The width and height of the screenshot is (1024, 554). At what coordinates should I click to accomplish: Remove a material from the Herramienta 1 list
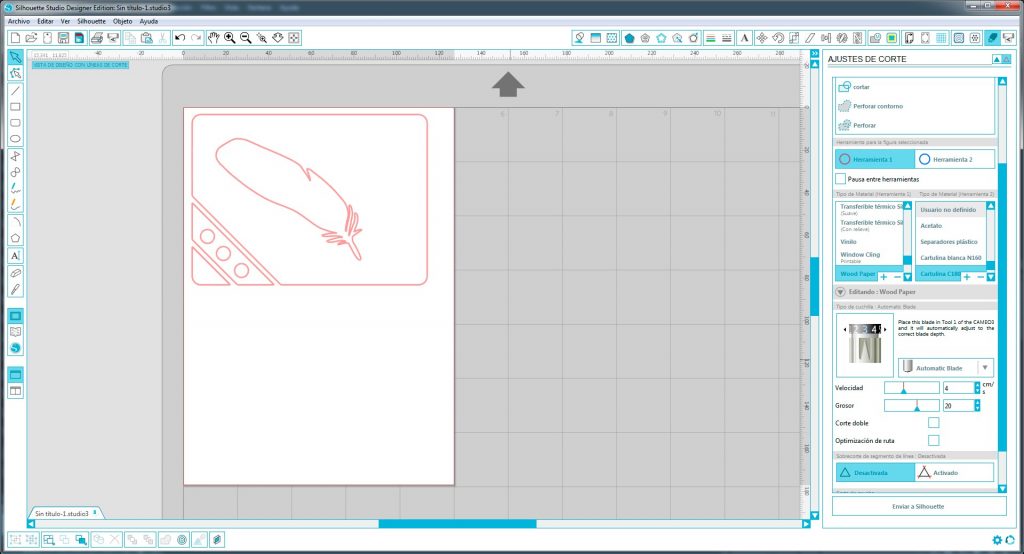(897, 277)
